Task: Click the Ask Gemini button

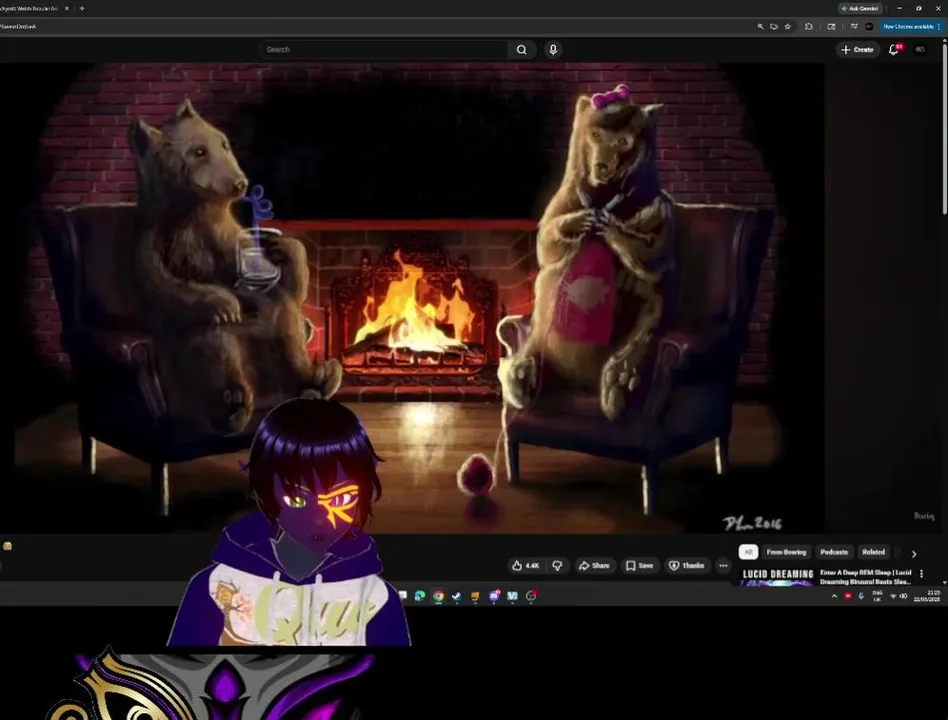Action: click(x=860, y=8)
